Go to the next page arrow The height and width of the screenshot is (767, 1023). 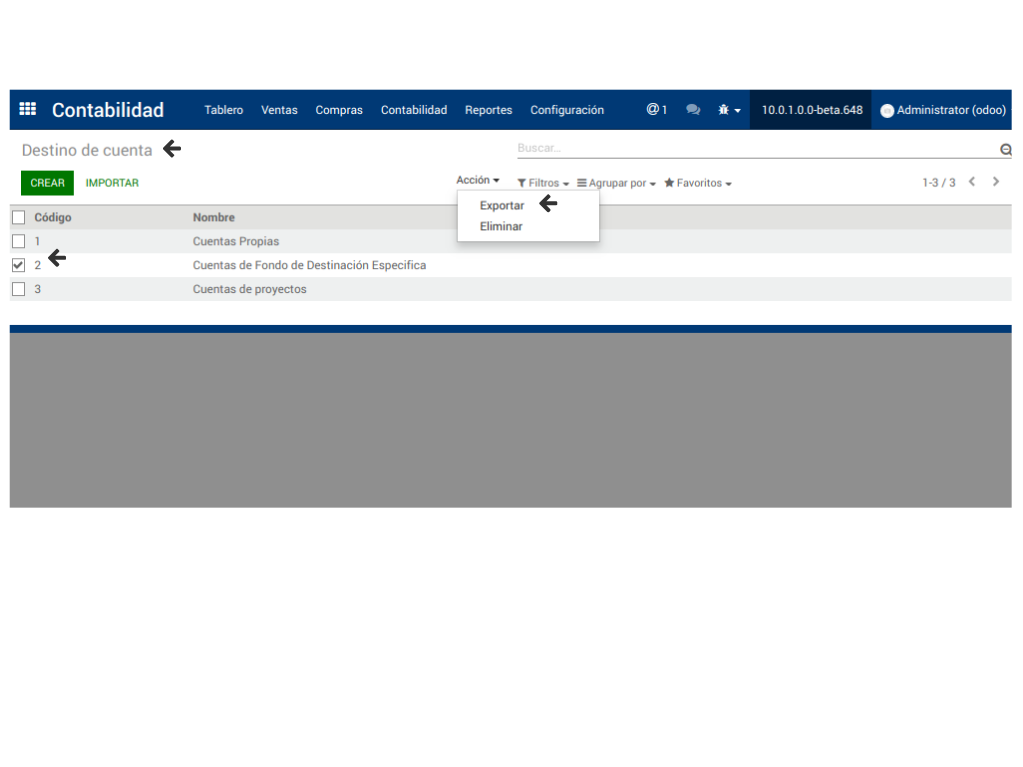point(996,182)
